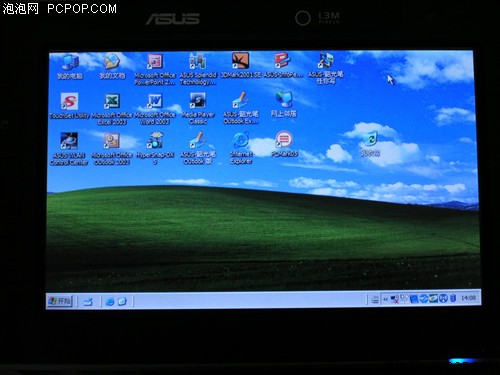Launch Internet Explorer from quick launch
Viewport: 500px width, 375px height.
[x=110, y=302]
